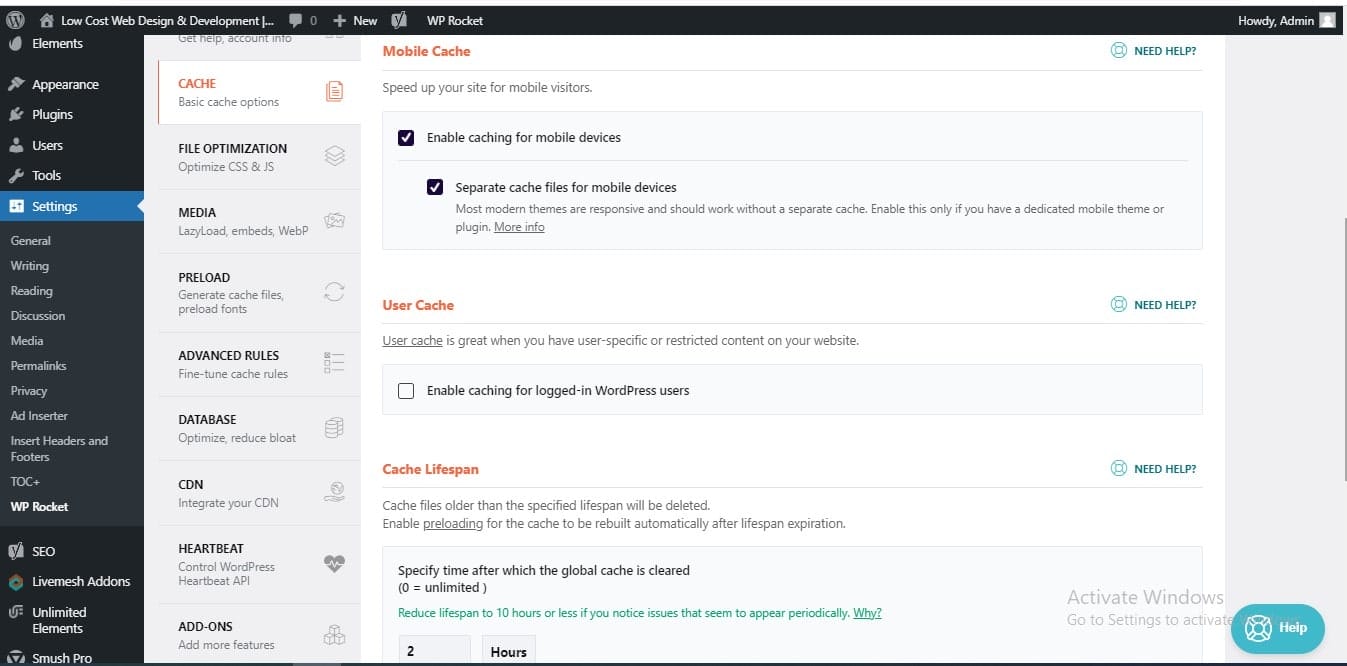The height and width of the screenshot is (666, 1347).
Task: Open the Add-ons tab
Action: click(259, 635)
